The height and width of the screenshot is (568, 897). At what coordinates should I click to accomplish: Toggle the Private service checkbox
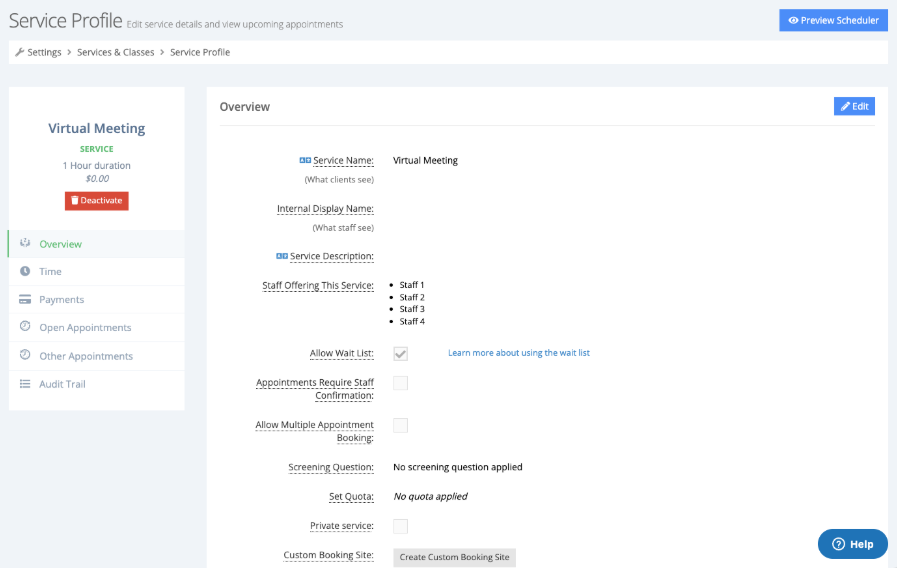pos(400,526)
